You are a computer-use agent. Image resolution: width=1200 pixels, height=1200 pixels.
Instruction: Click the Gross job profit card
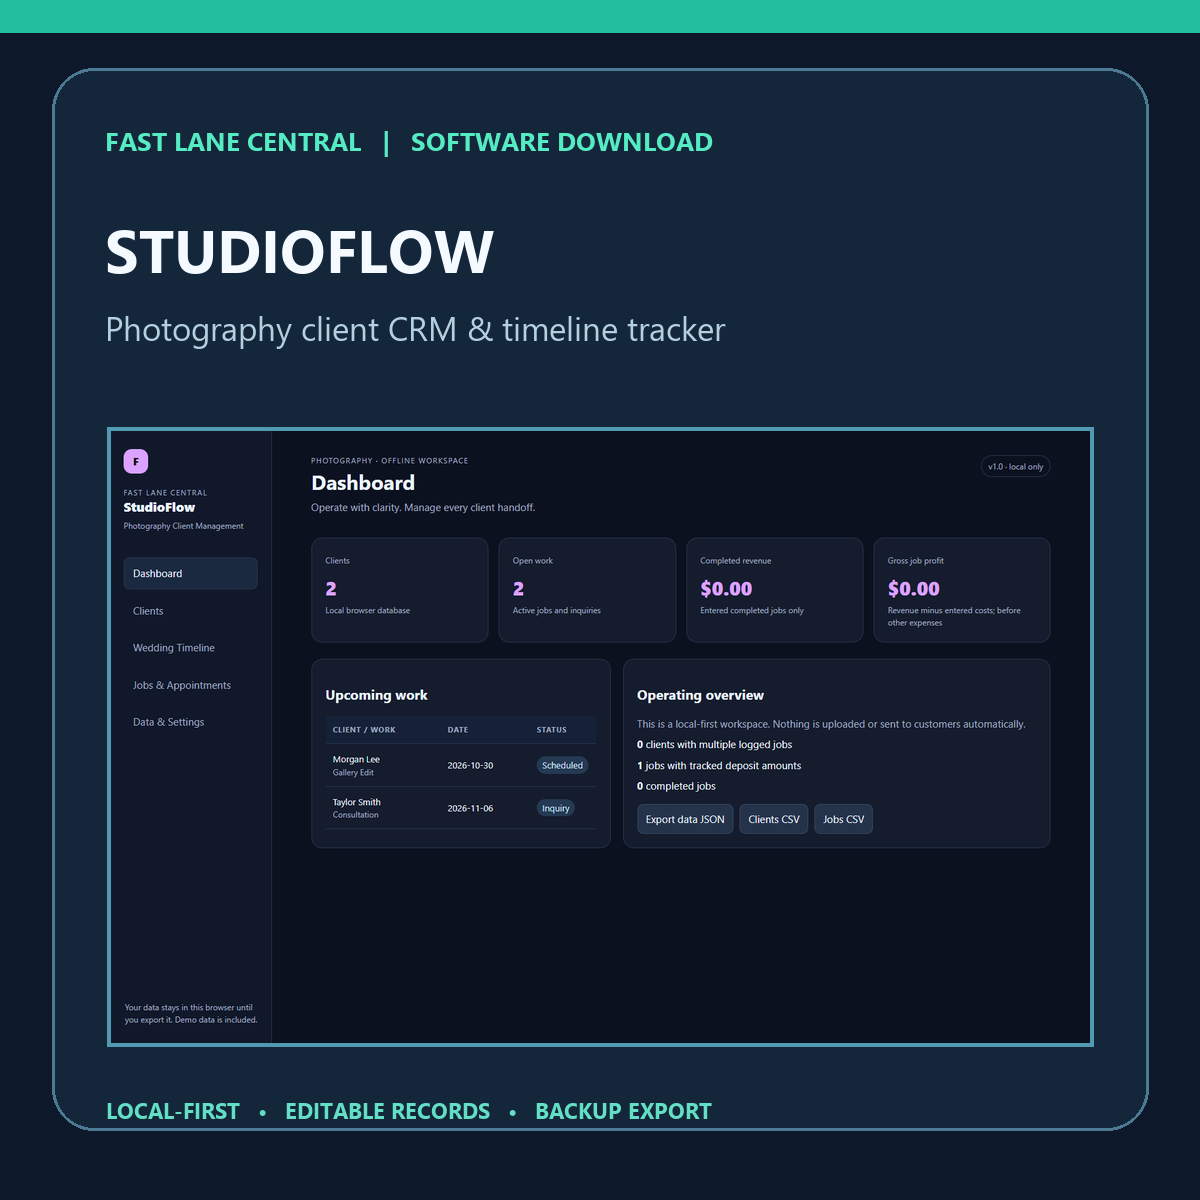click(x=962, y=590)
